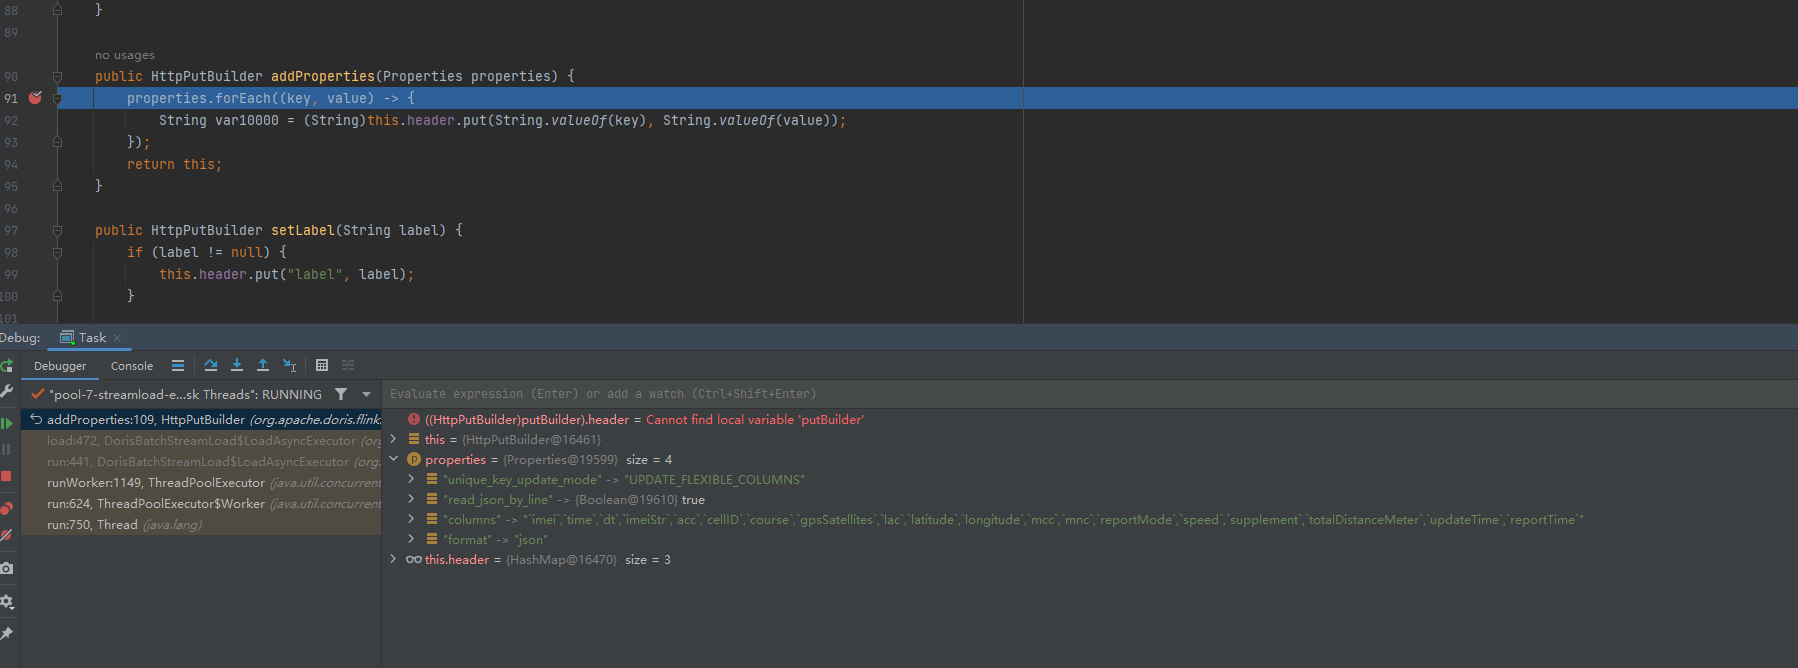Toggle Mute Breakpoints icon in debug sidebar
This screenshot has width=1798, height=668.
point(6,536)
